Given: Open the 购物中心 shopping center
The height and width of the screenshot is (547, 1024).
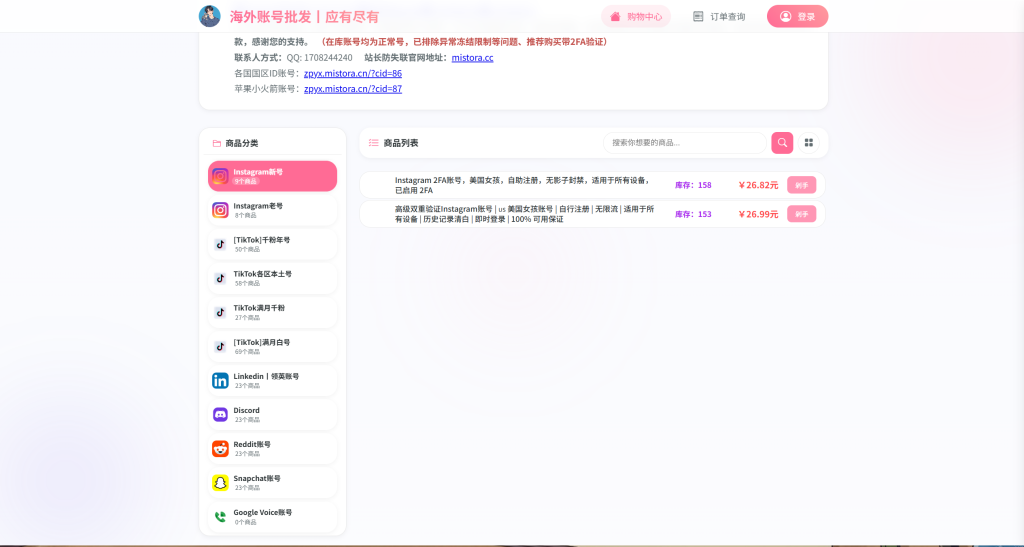Looking at the screenshot, I should 636,16.
